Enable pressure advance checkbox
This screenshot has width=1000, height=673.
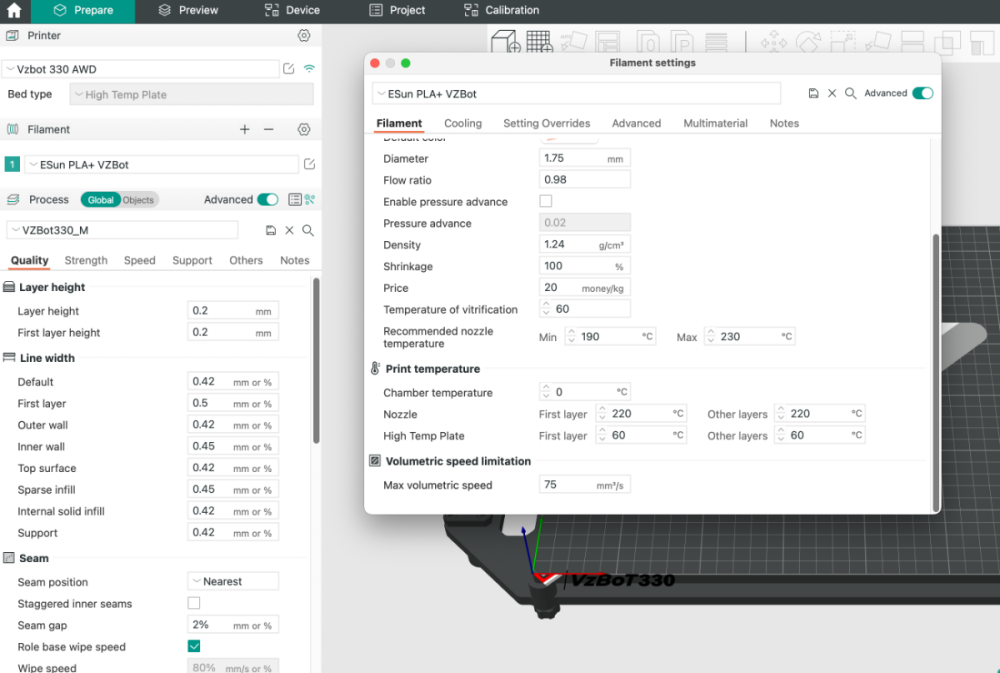(x=546, y=202)
